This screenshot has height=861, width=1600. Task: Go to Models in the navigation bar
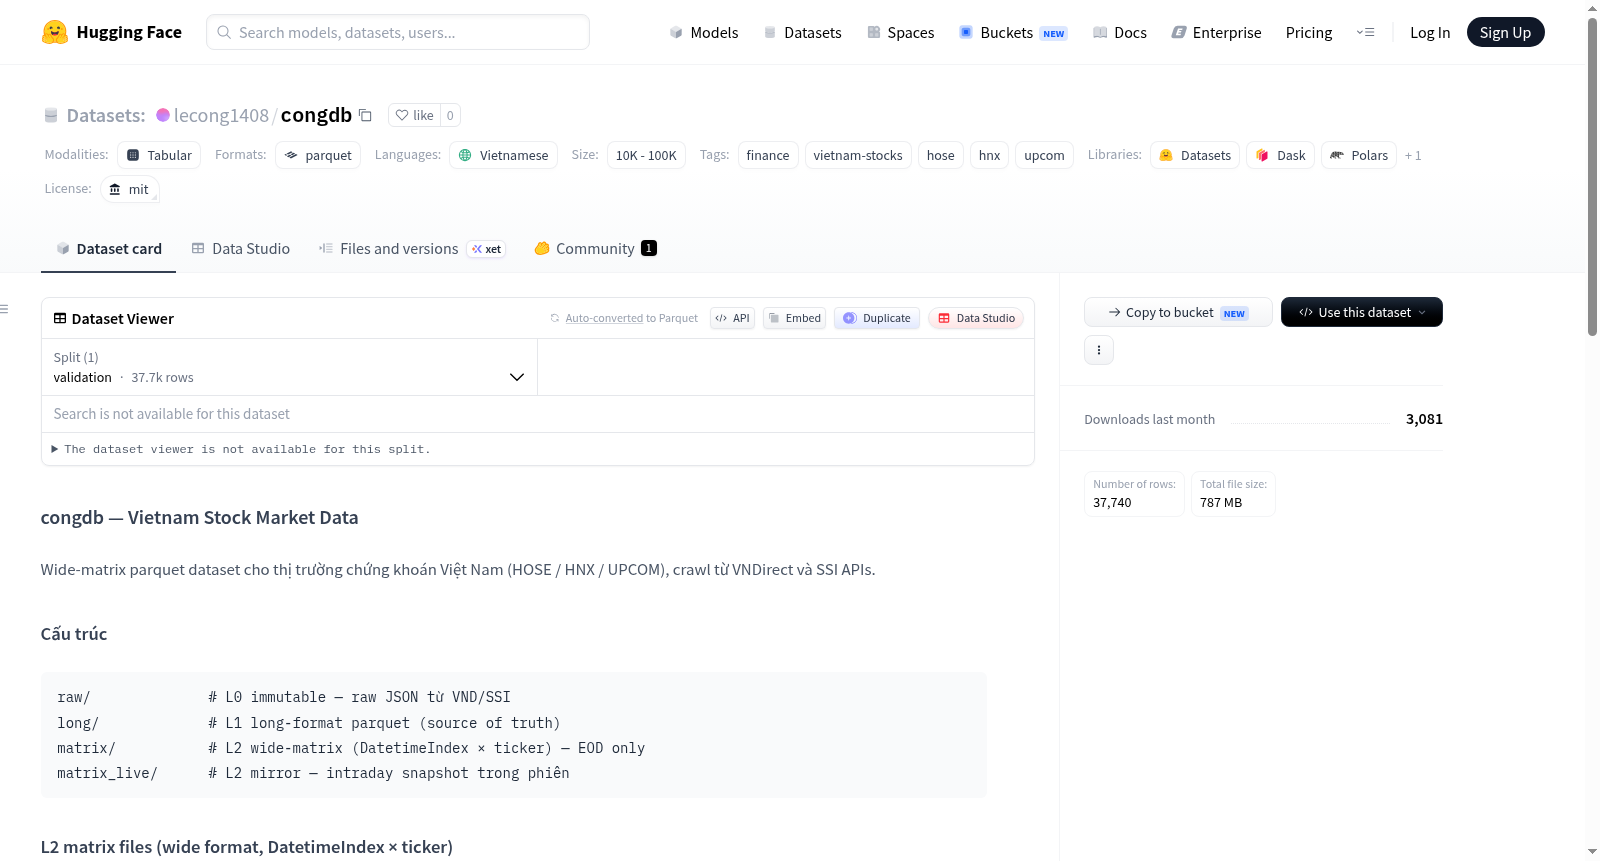[704, 32]
